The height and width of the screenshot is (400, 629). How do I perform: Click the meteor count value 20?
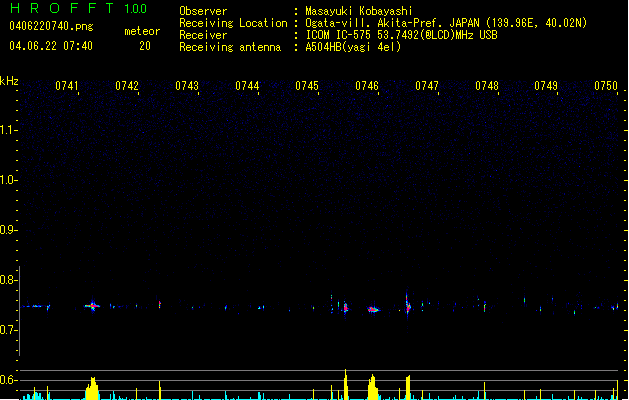point(145,46)
